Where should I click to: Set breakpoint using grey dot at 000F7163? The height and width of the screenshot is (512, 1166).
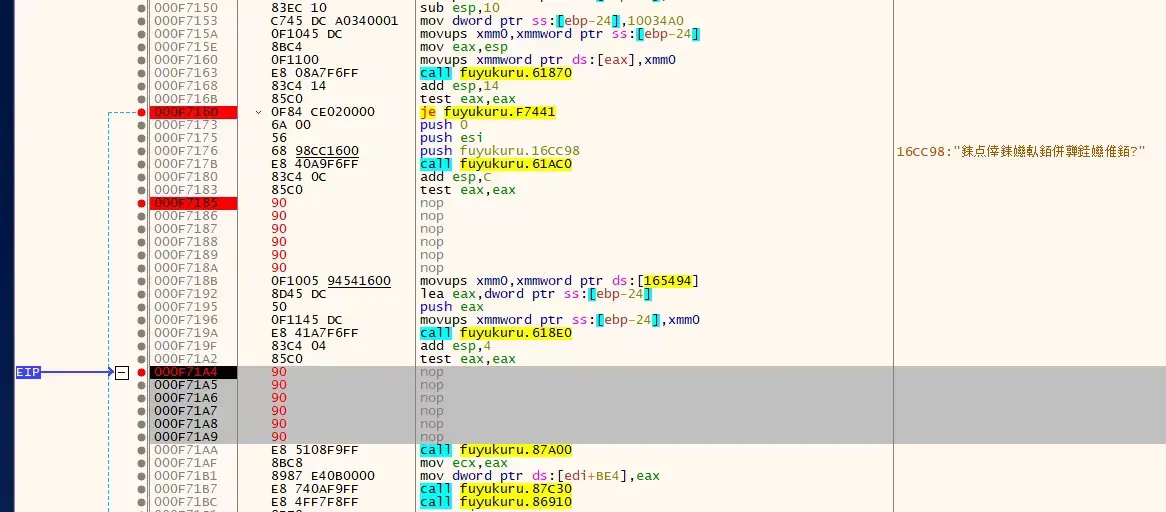(x=141, y=73)
